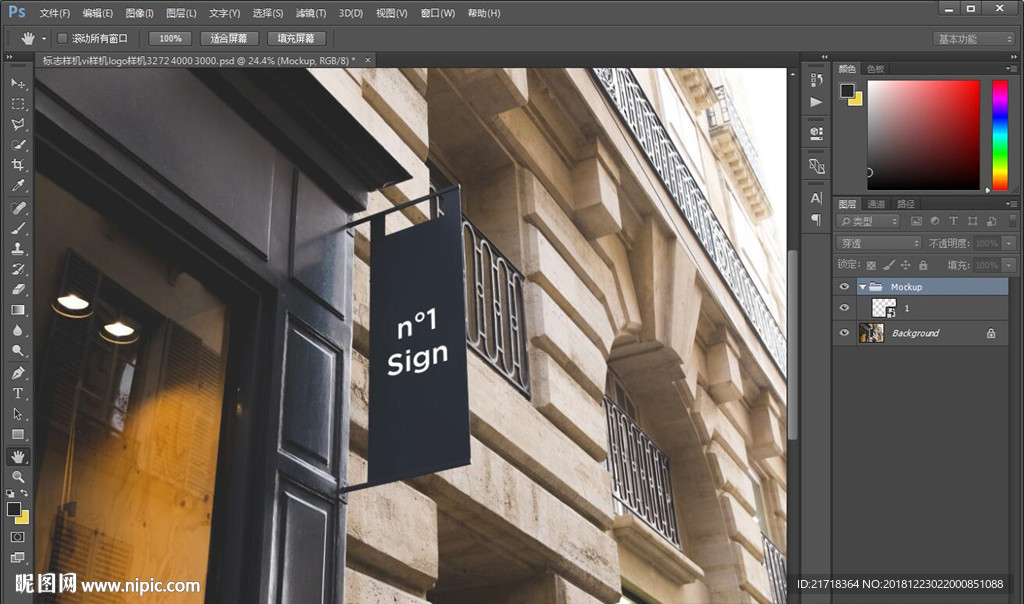The width and height of the screenshot is (1024, 604).
Task: Change the screen mode icon
Action: coord(18,557)
